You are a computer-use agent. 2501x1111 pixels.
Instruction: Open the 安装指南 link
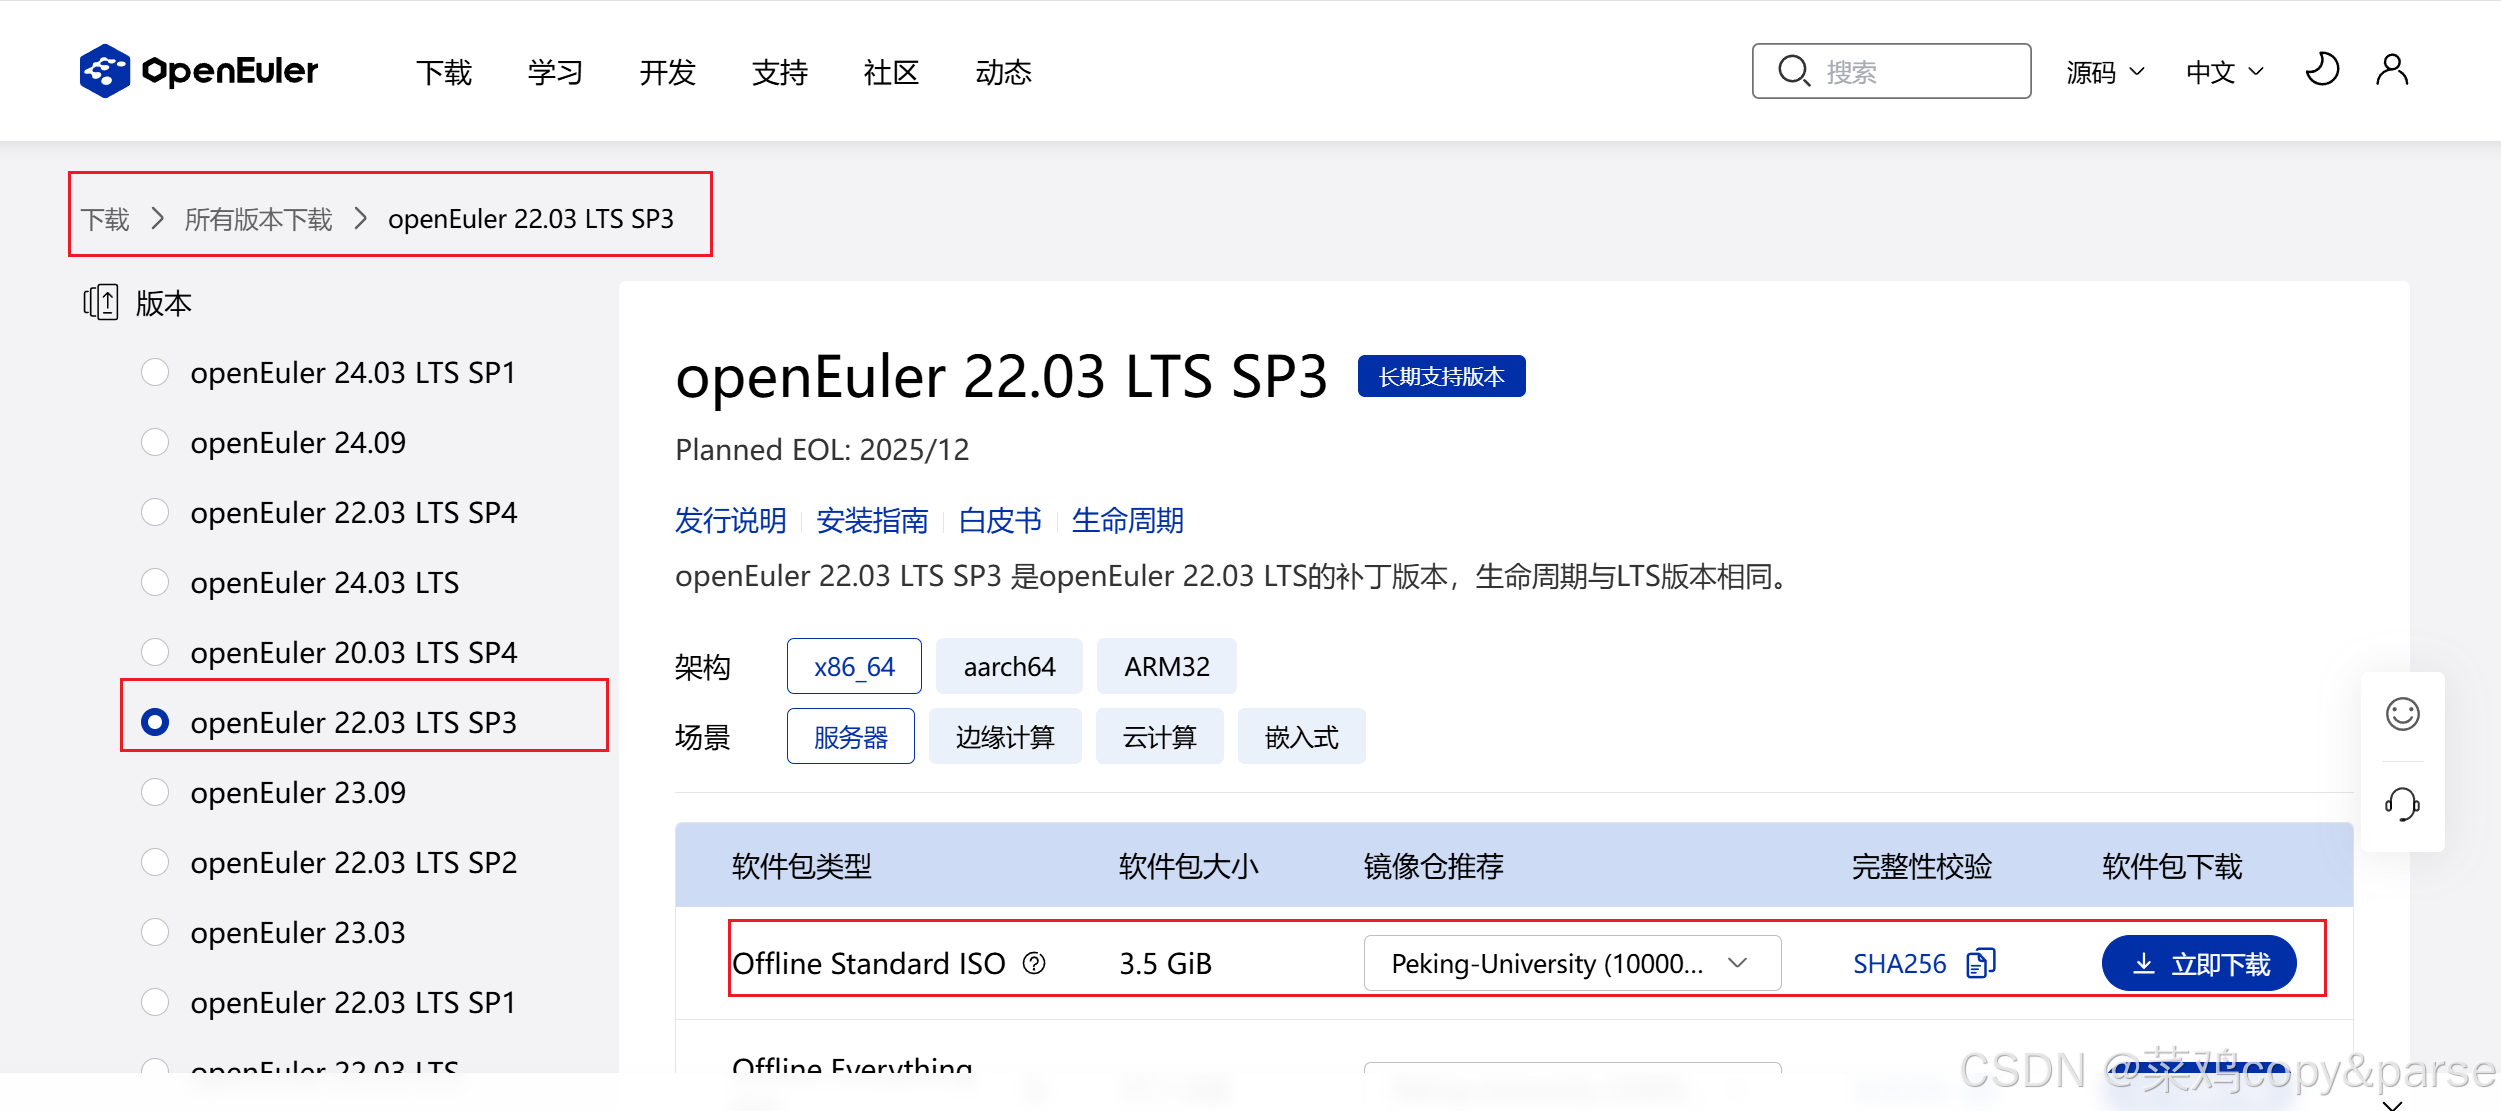coord(872,520)
